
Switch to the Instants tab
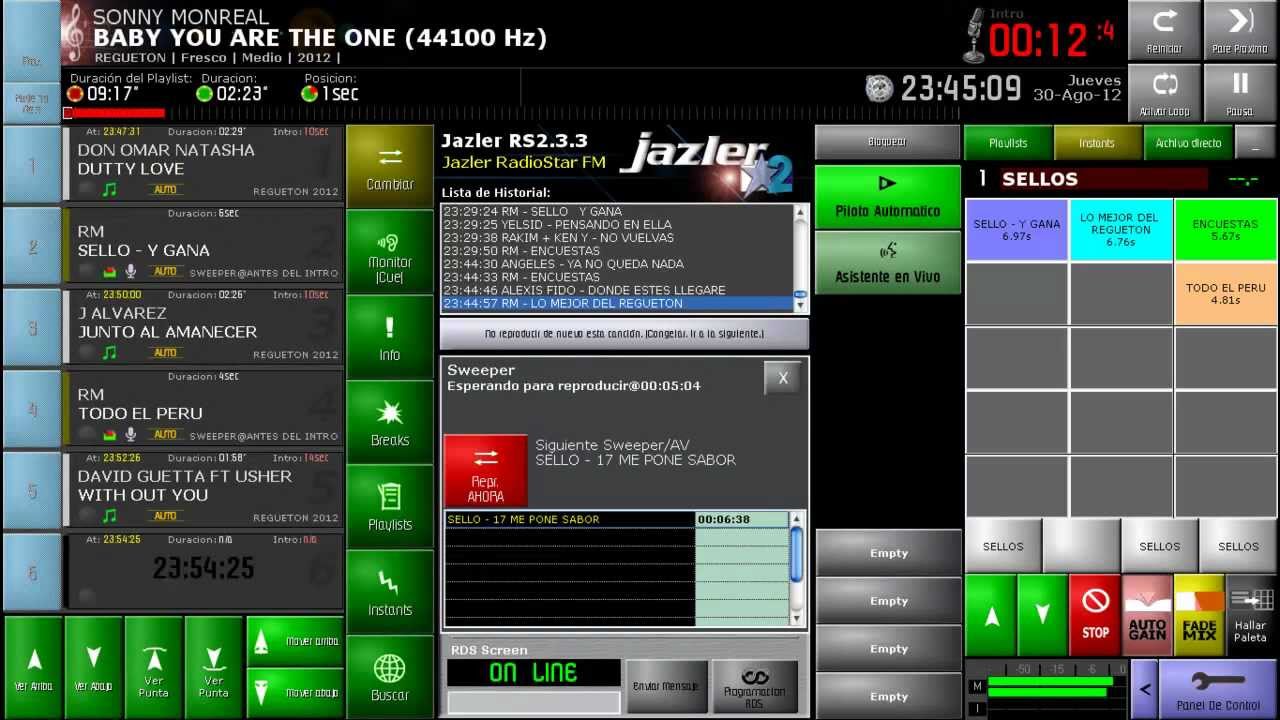[1097, 143]
